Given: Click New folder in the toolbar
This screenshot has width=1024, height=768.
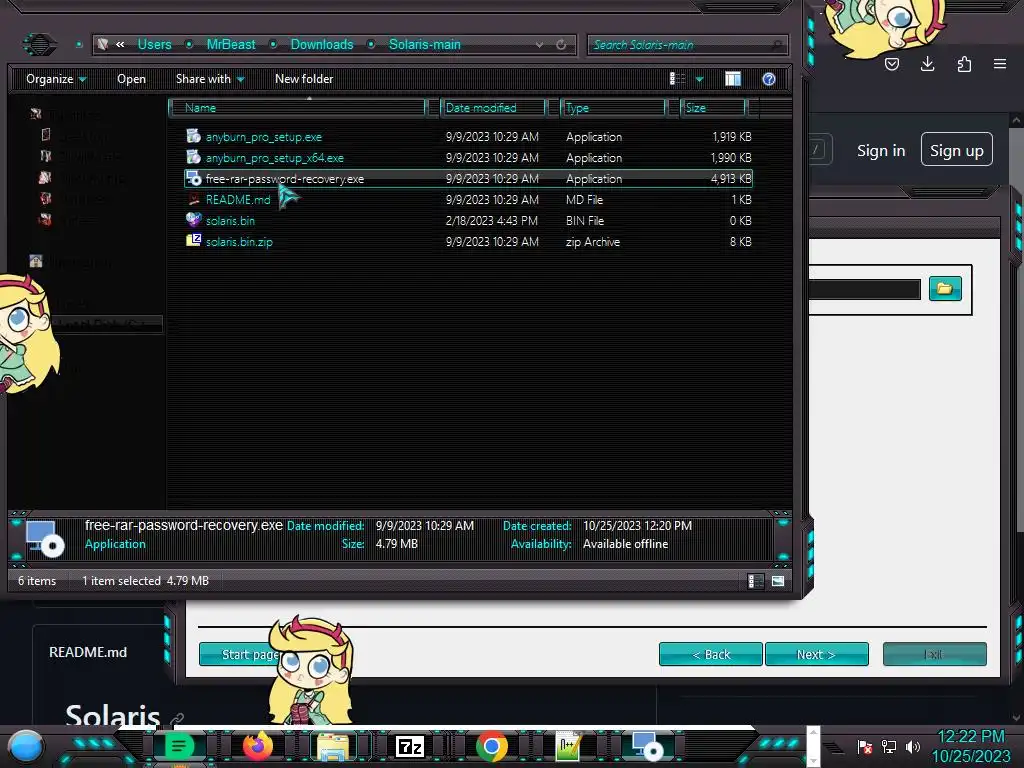Looking at the screenshot, I should coord(304,79).
